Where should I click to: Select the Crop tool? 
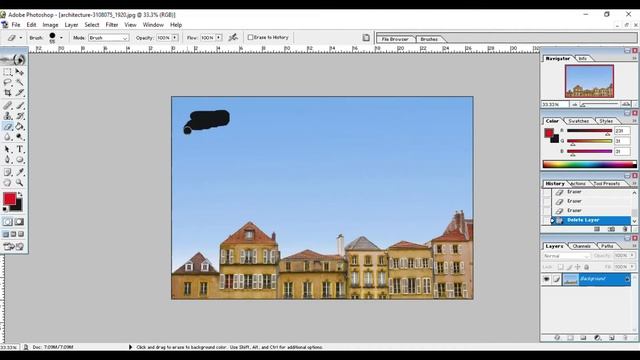7,93
